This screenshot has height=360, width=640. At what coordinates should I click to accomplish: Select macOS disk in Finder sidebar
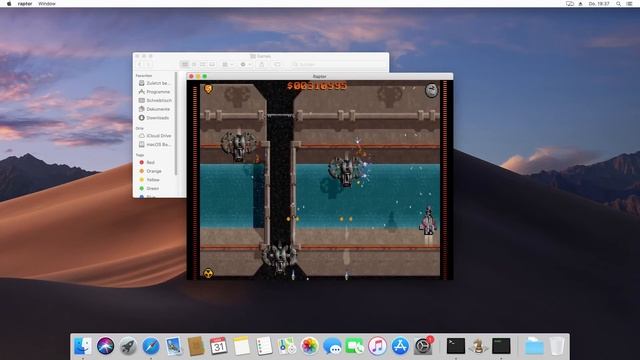[155, 144]
